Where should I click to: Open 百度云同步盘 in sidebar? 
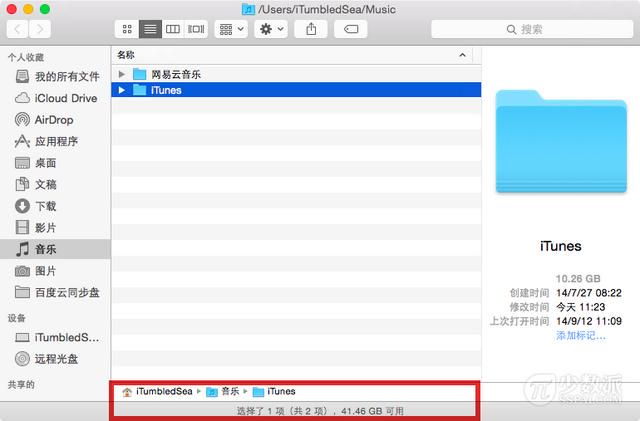pyautogui.click(x=57, y=292)
